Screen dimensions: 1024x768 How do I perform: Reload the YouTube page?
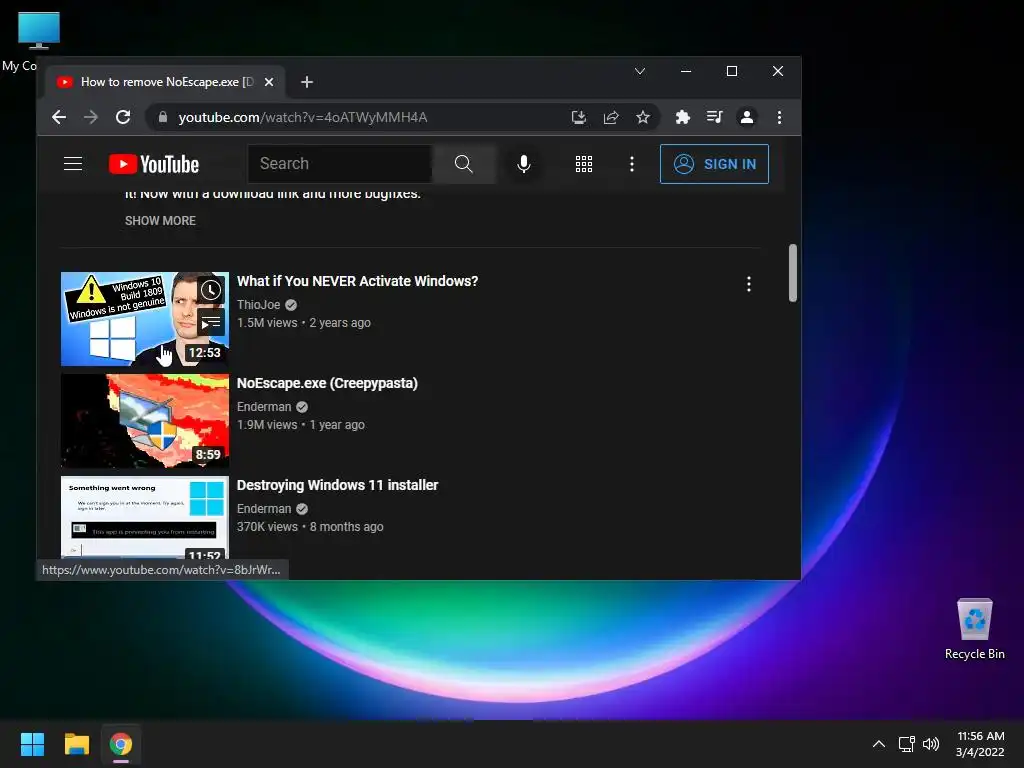(123, 117)
